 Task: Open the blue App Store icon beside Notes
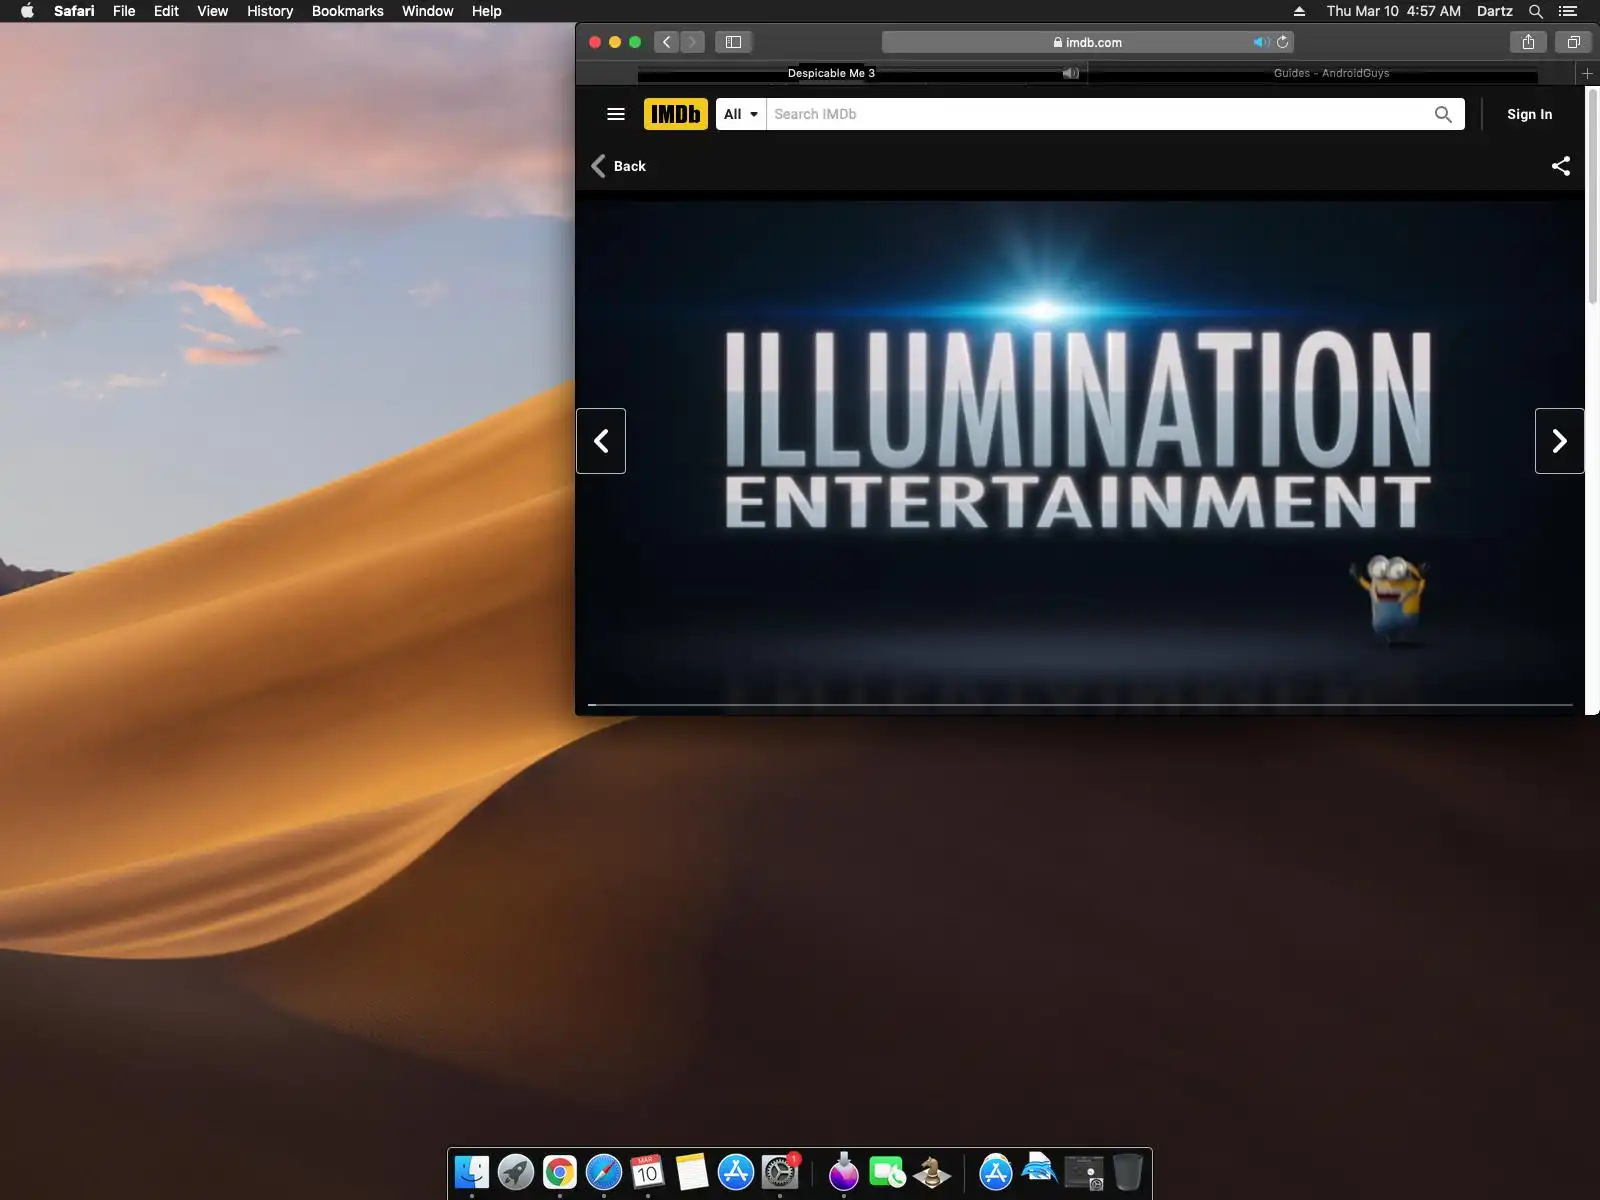tap(736, 1172)
